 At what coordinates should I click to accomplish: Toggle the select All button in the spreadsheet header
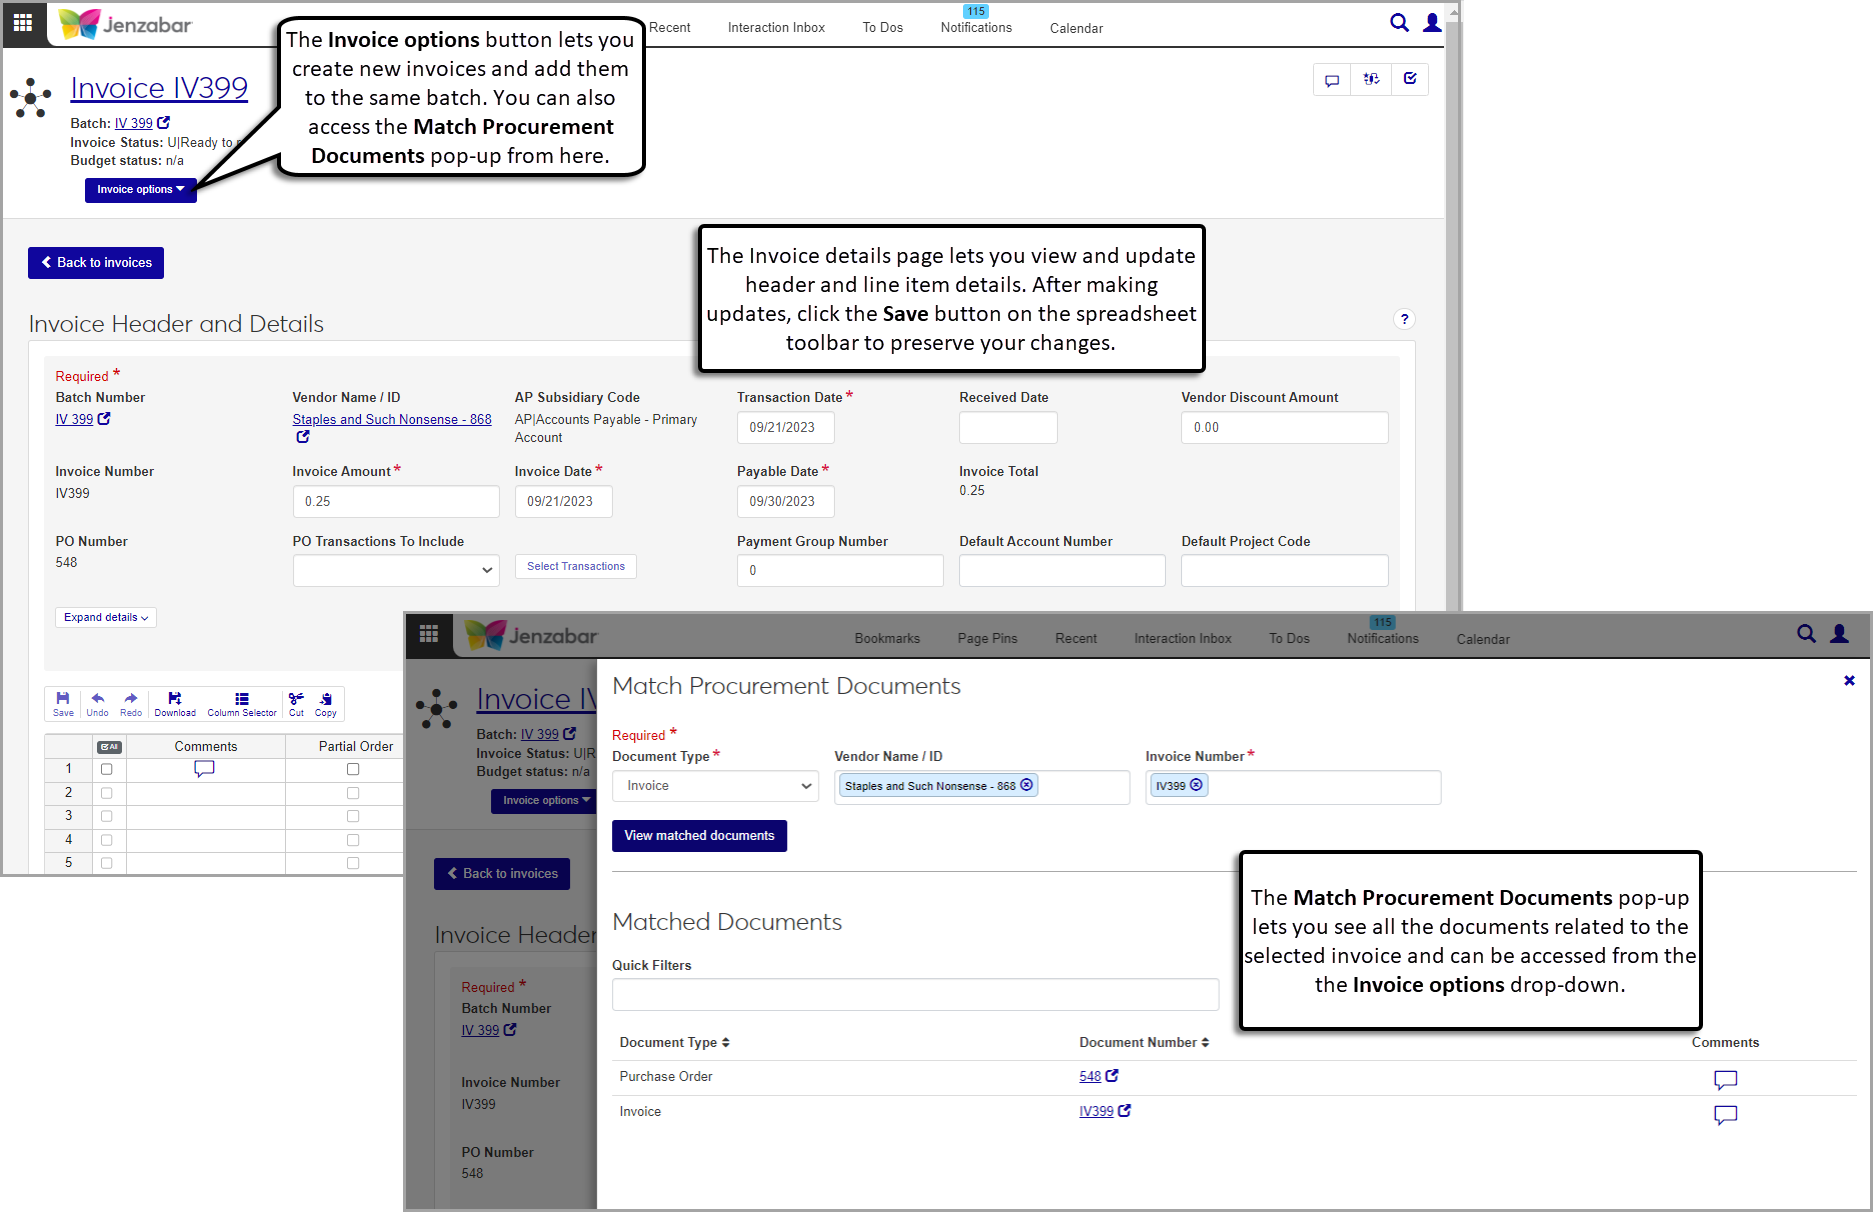pos(109,747)
